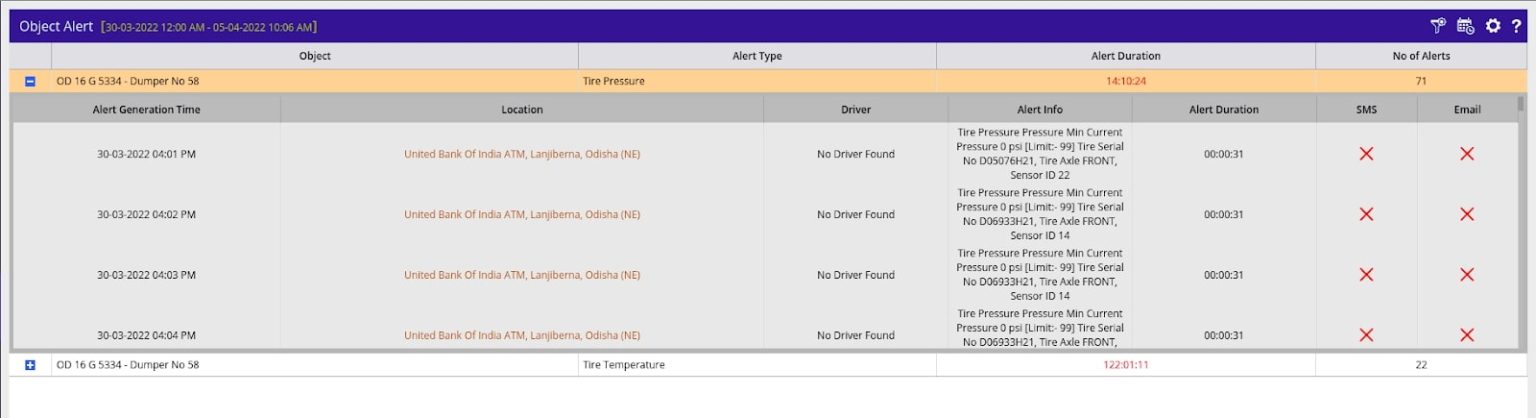Click Email cross icon for 04:01 PM alert

pyautogui.click(x=1467, y=154)
